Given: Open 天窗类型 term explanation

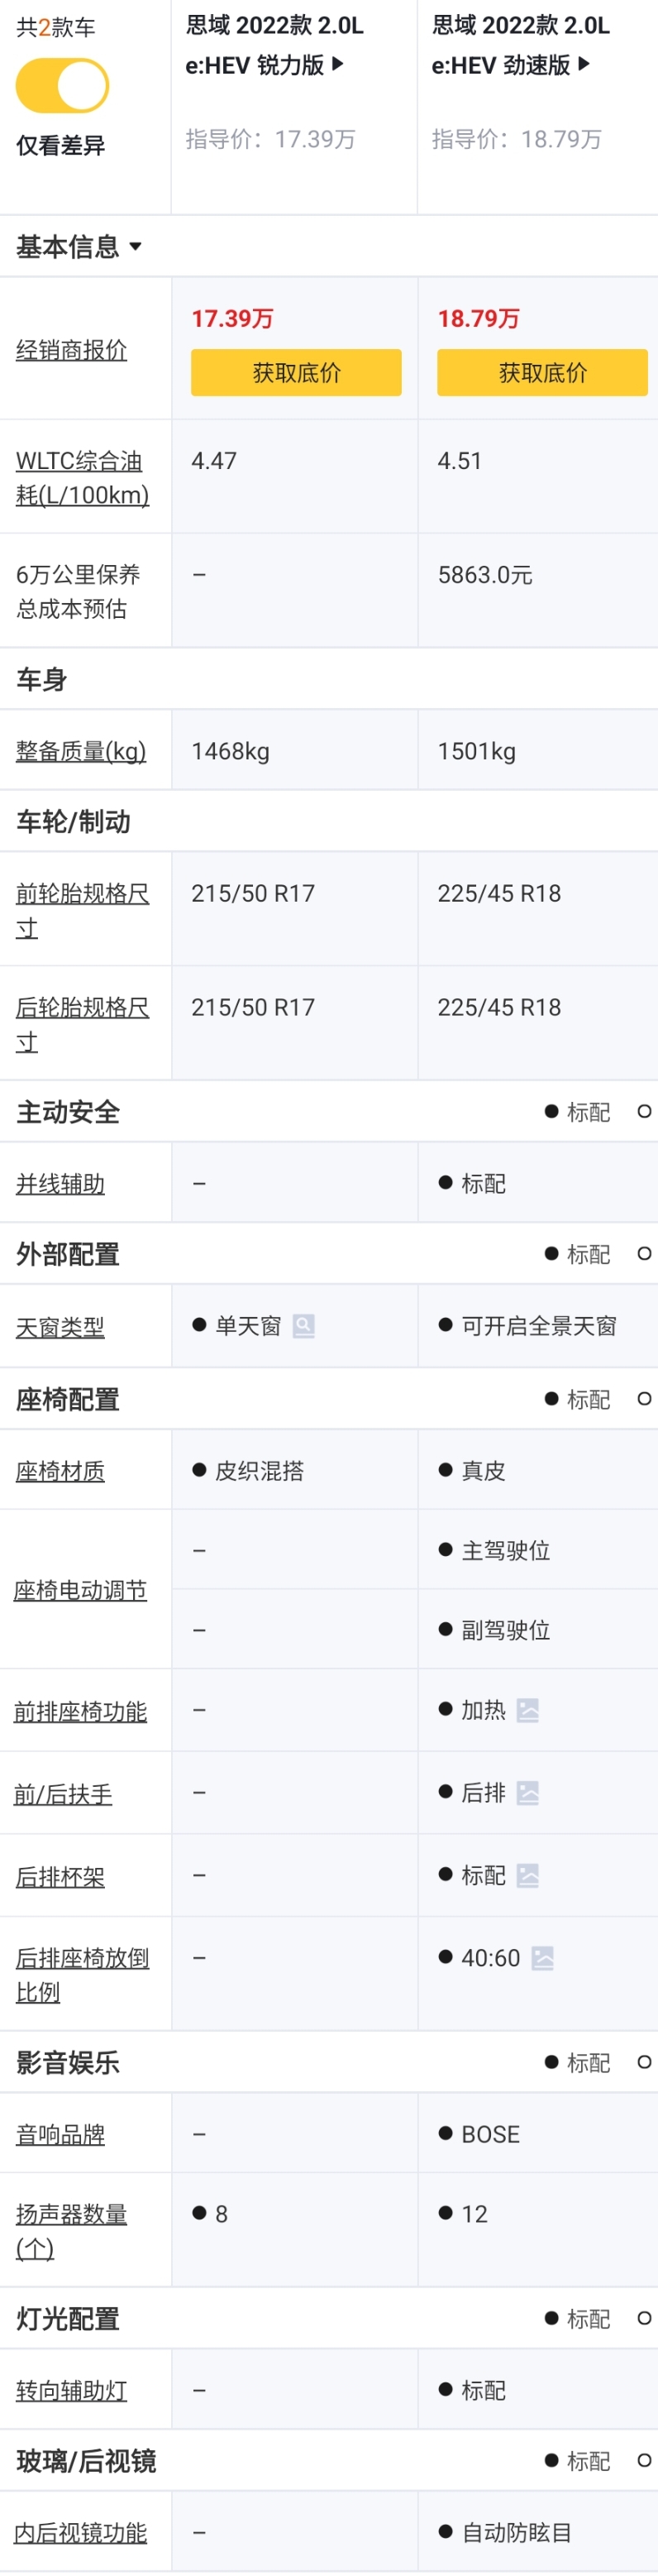Looking at the screenshot, I should [x=60, y=1327].
